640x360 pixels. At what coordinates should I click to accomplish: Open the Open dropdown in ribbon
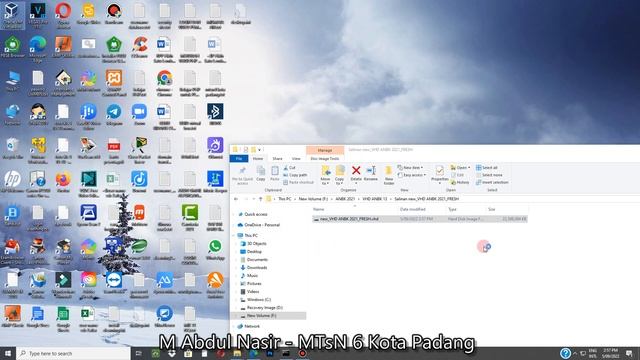click(460, 168)
